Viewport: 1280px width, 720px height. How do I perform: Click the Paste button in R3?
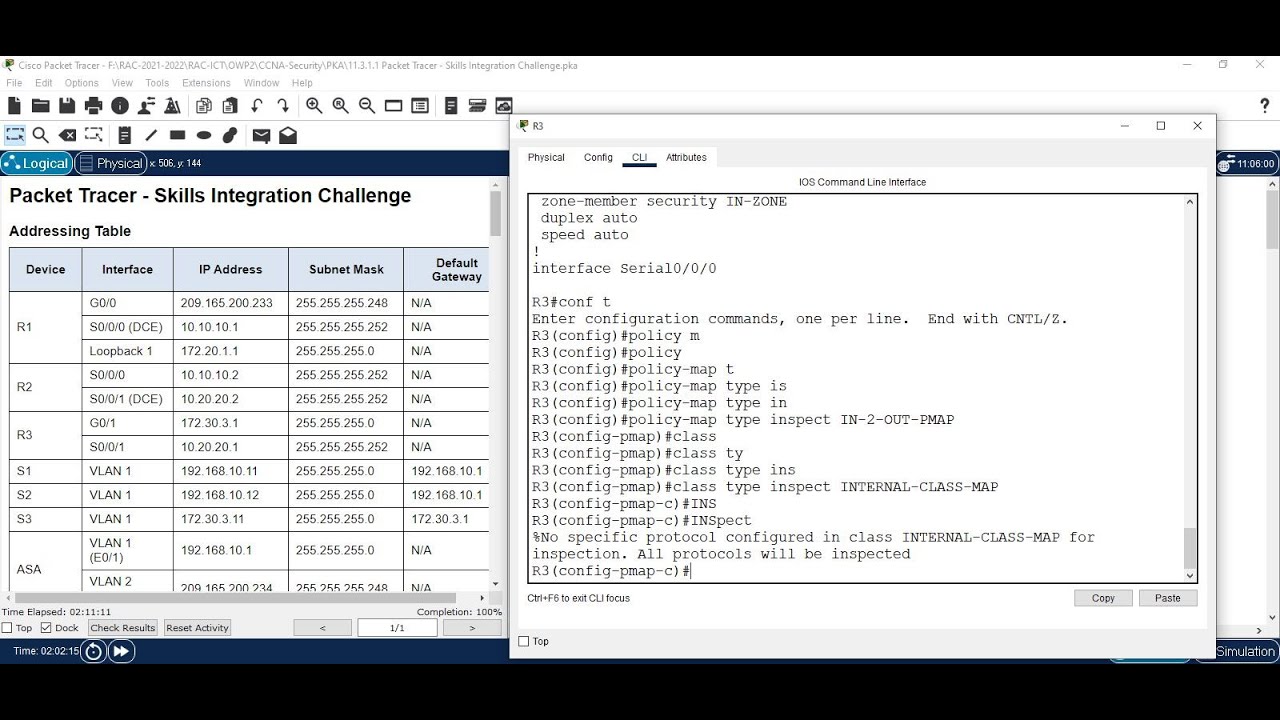point(1168,598)
